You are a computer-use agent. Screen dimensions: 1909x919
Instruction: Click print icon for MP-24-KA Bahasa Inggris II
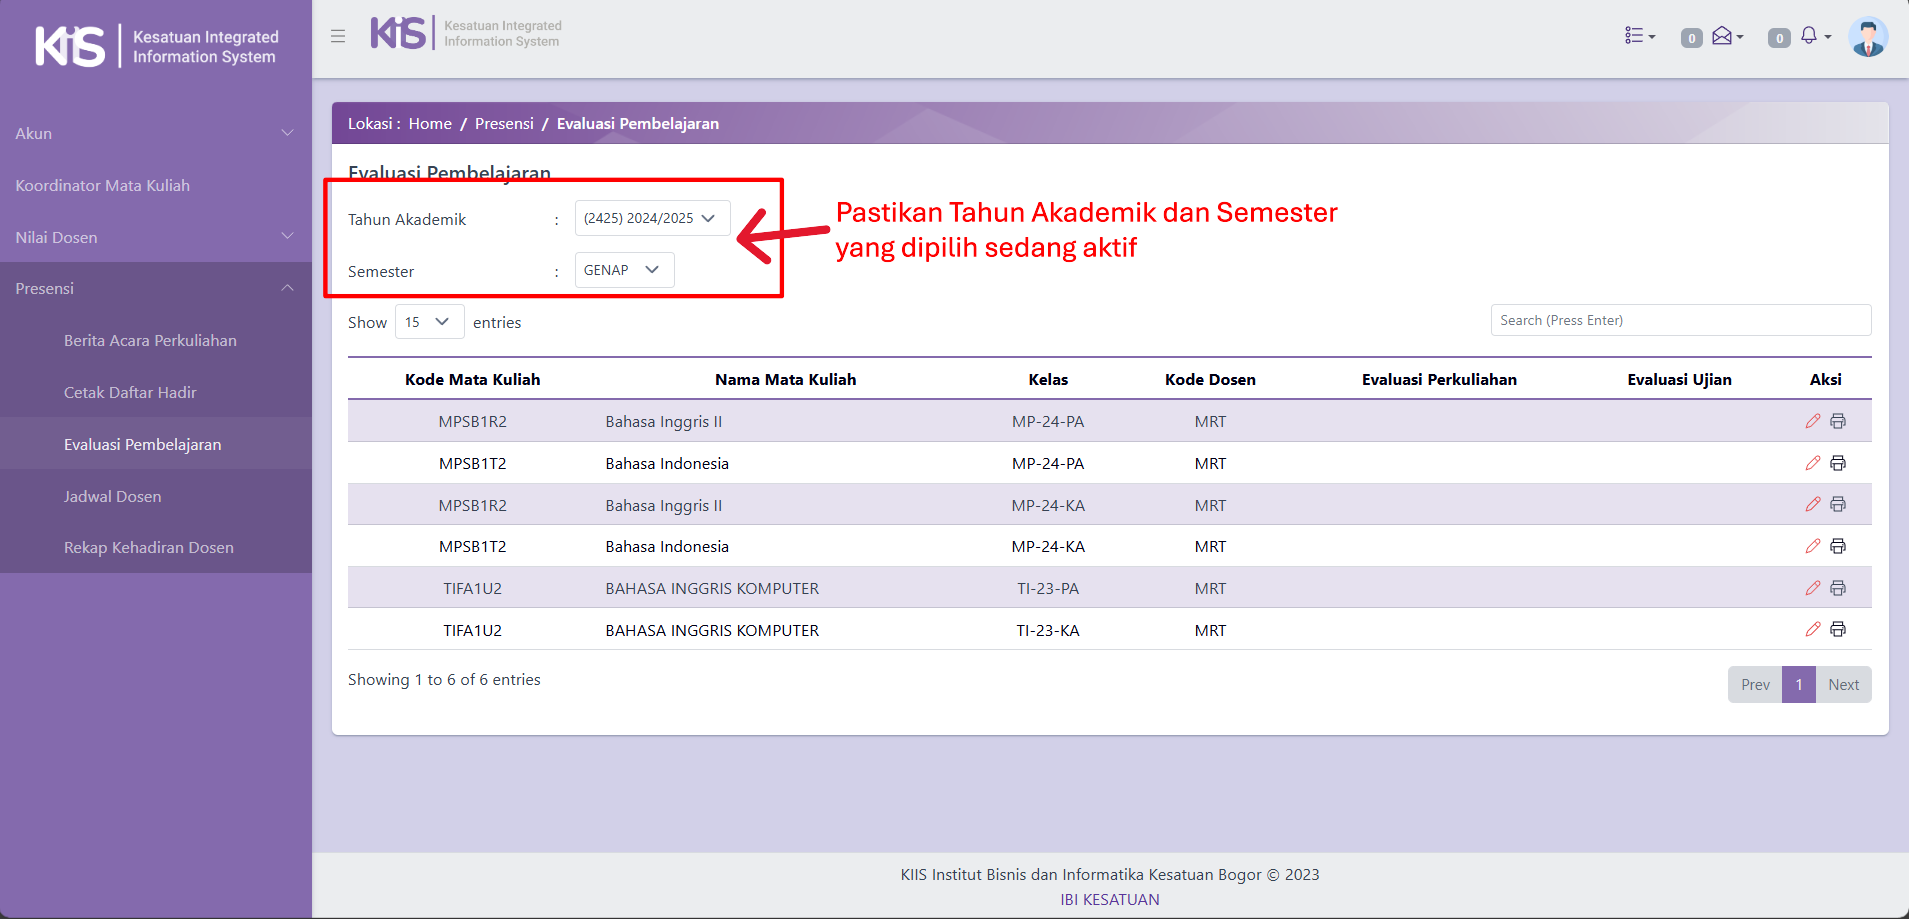[x=1838, y=505]
